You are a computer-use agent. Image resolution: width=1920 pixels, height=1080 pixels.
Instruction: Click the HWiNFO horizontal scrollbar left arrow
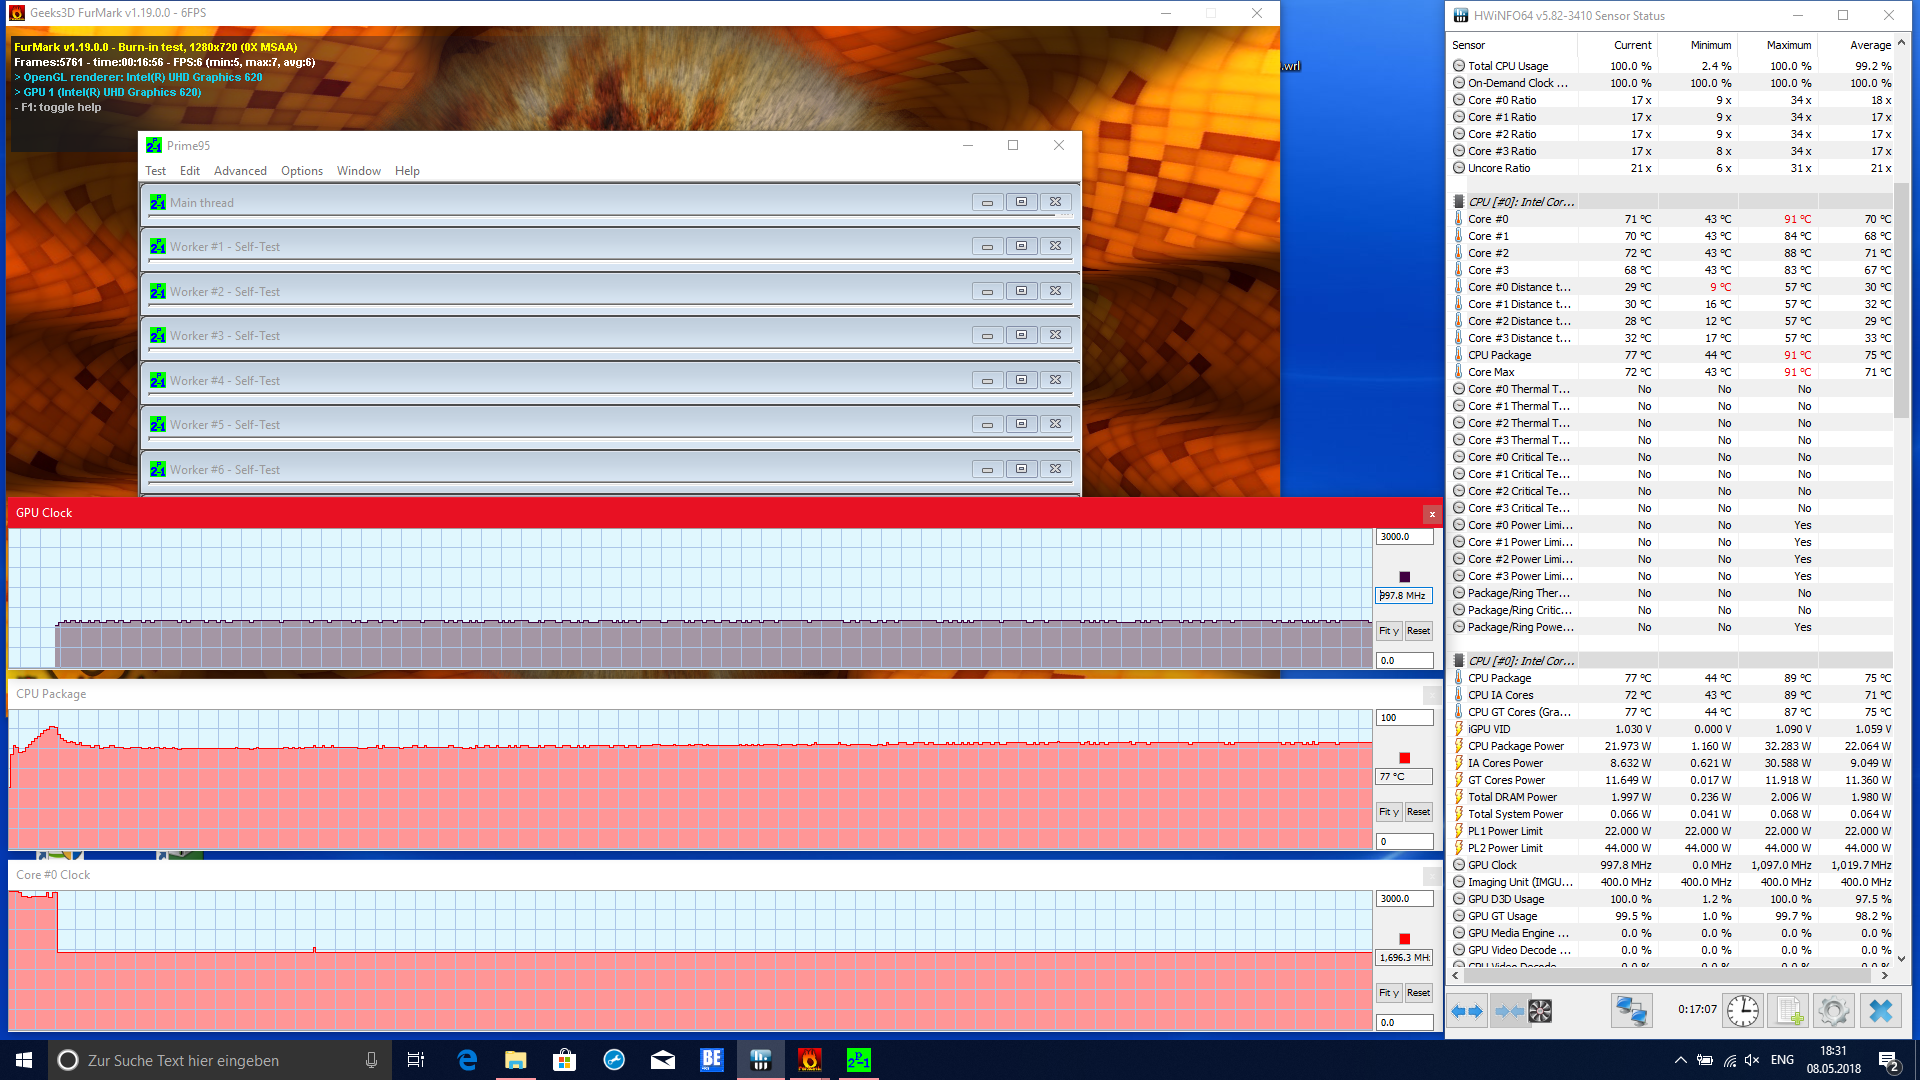tap(1456, 975)
